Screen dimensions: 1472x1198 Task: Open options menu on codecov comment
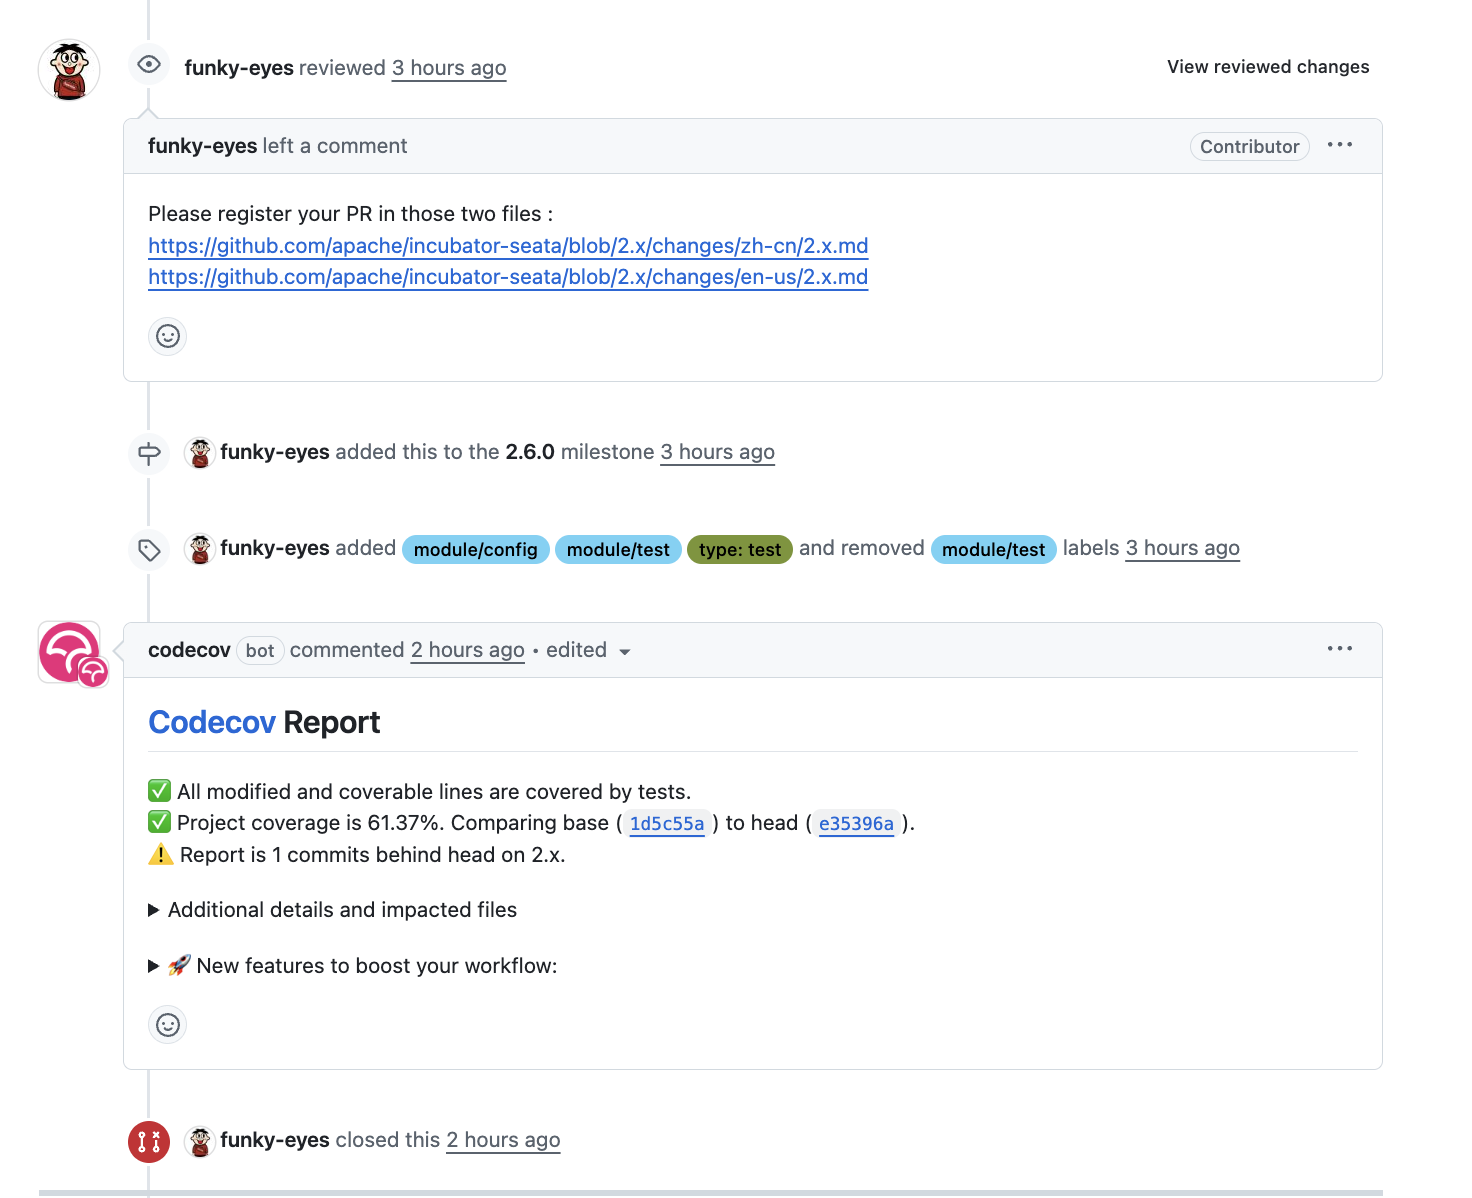(1339, 649)
